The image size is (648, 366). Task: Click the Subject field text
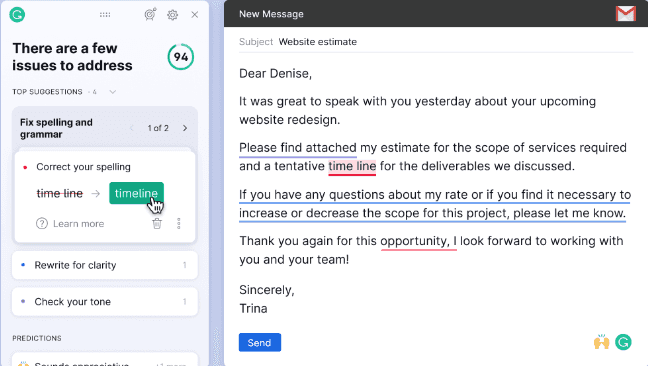(x=317, y=42)
